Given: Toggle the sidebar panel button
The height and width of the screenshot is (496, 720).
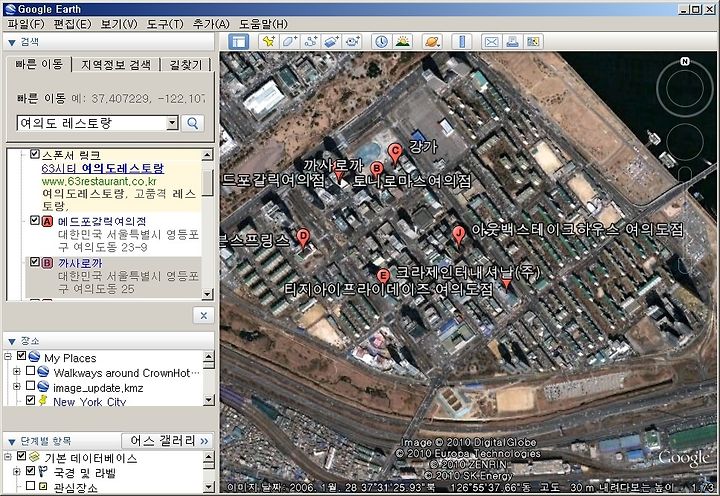Looking at the screenshot, I should [x=238, y=42].
